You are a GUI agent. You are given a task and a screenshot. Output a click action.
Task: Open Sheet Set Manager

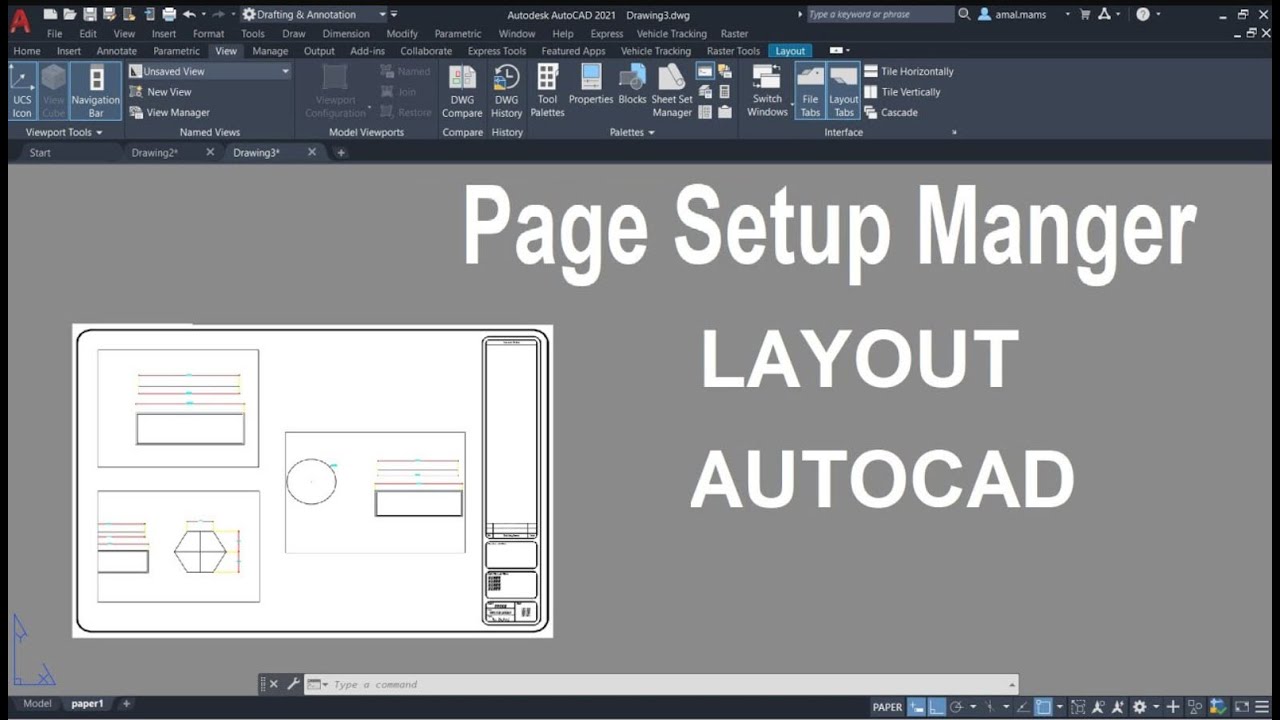pos(672,91)
